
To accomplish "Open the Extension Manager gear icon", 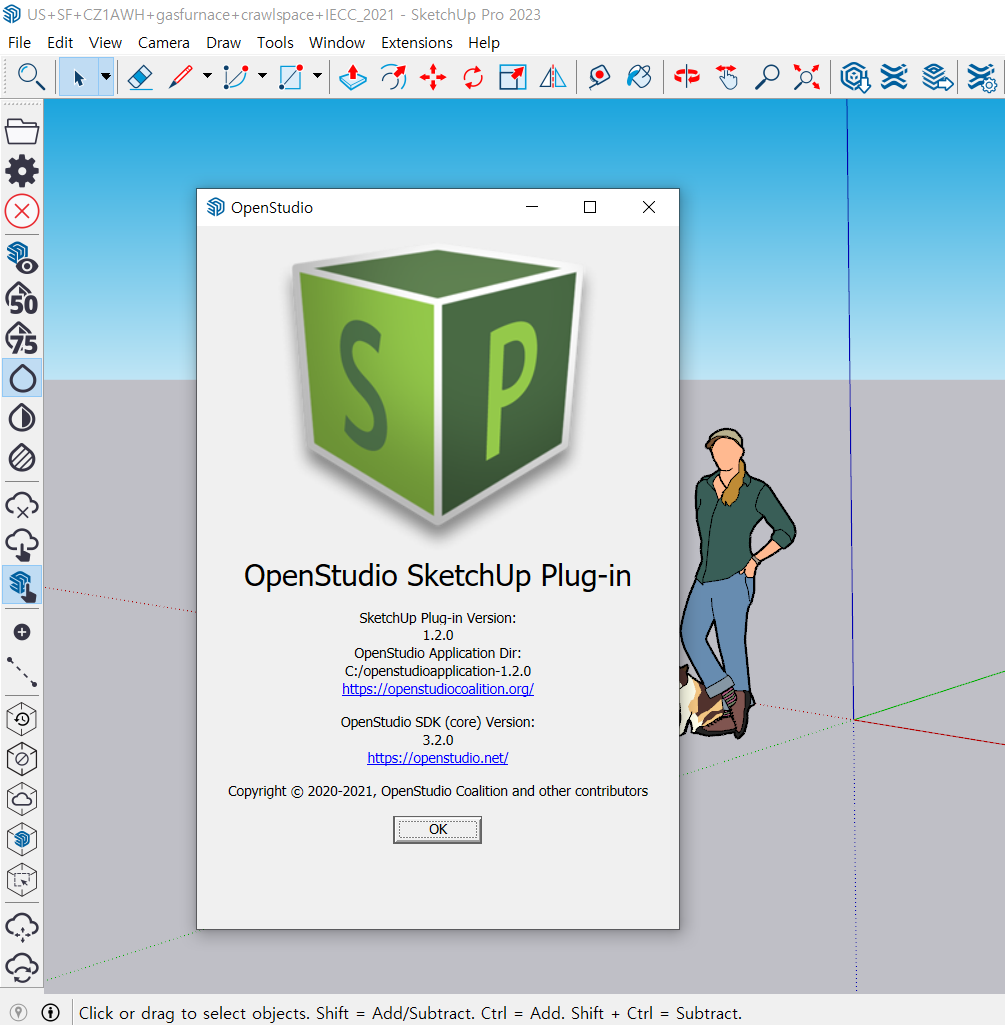I will tap(981, 77).
